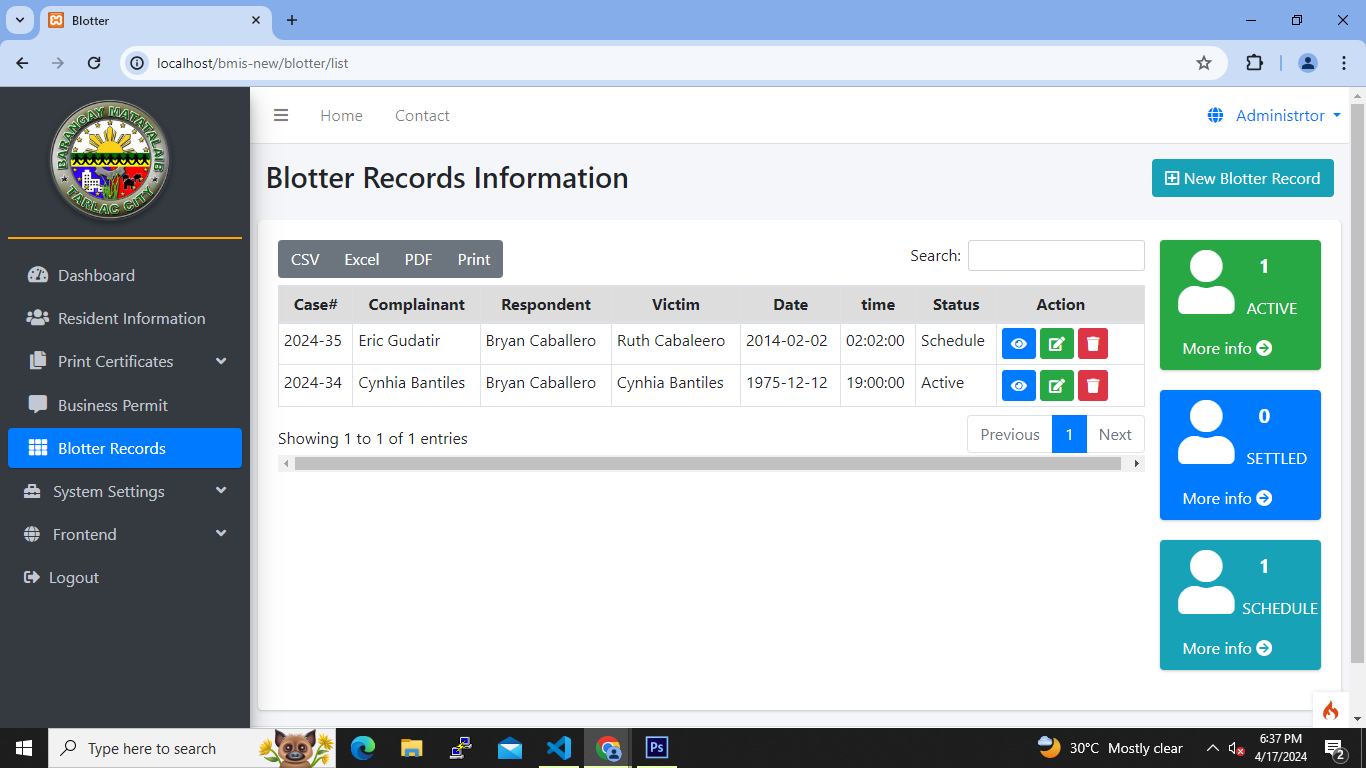Open Visual Studio Code from taskbar

point(559,748)
